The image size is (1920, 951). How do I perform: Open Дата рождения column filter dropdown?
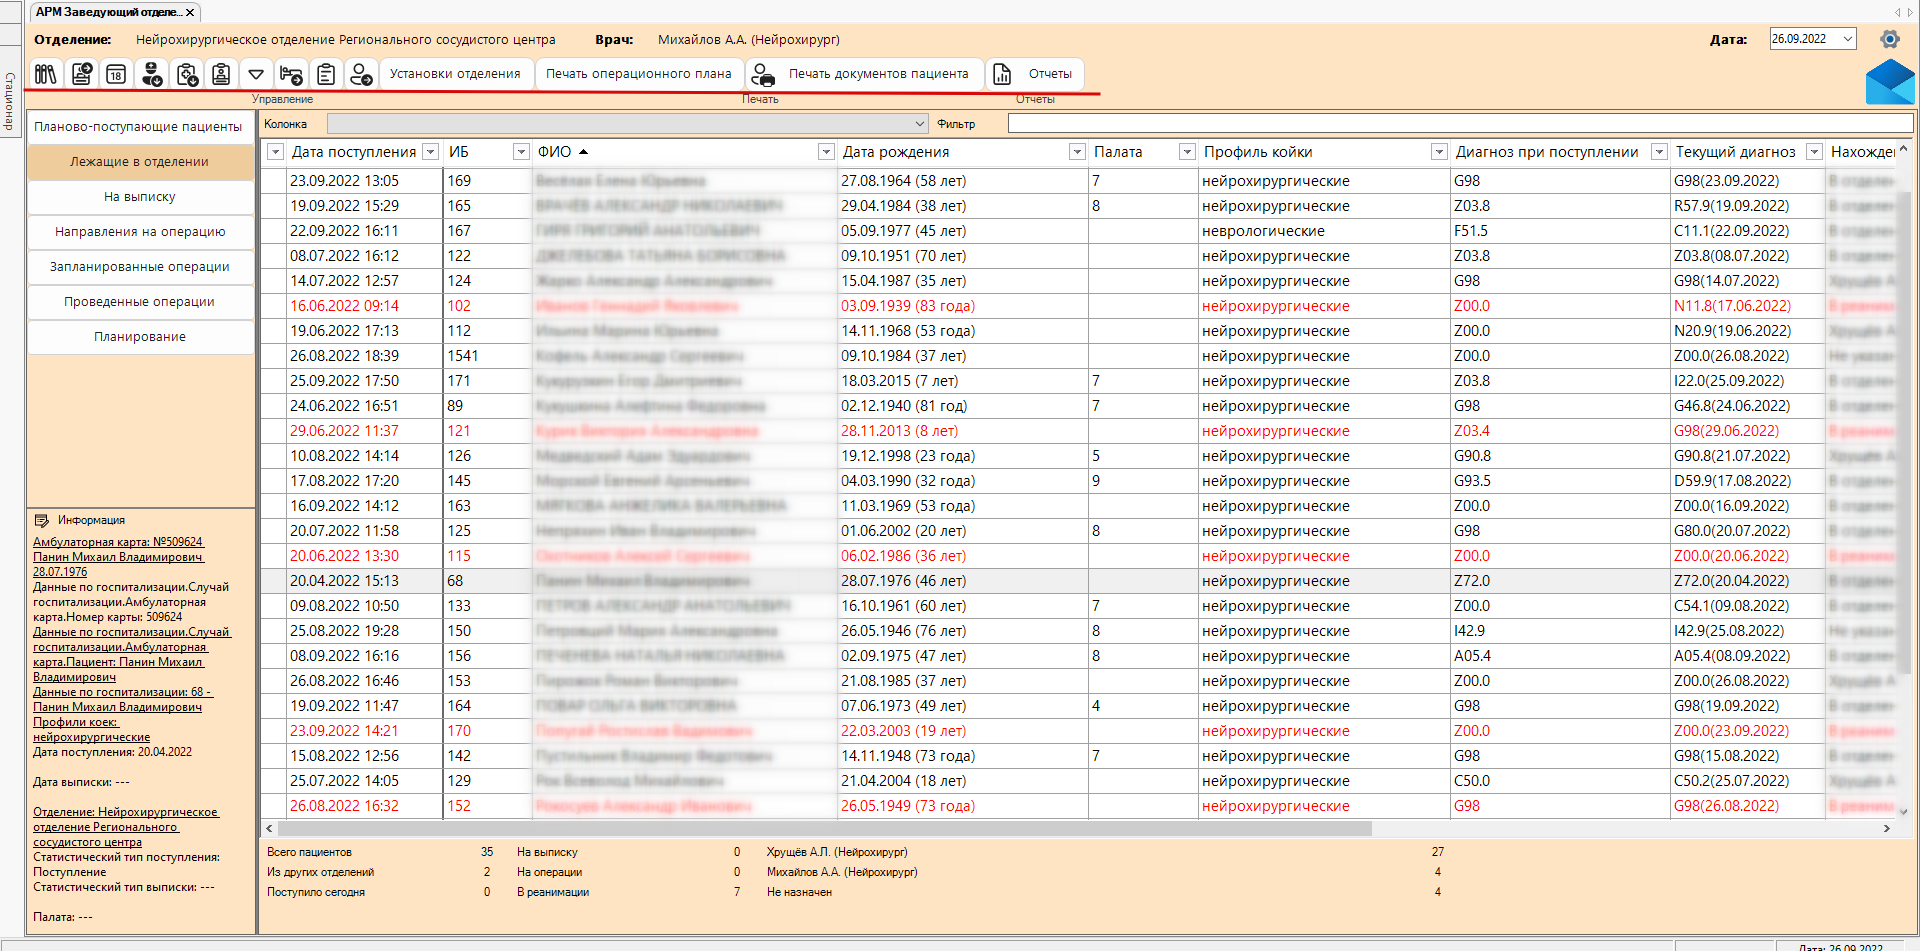[x=1077, y=152]
